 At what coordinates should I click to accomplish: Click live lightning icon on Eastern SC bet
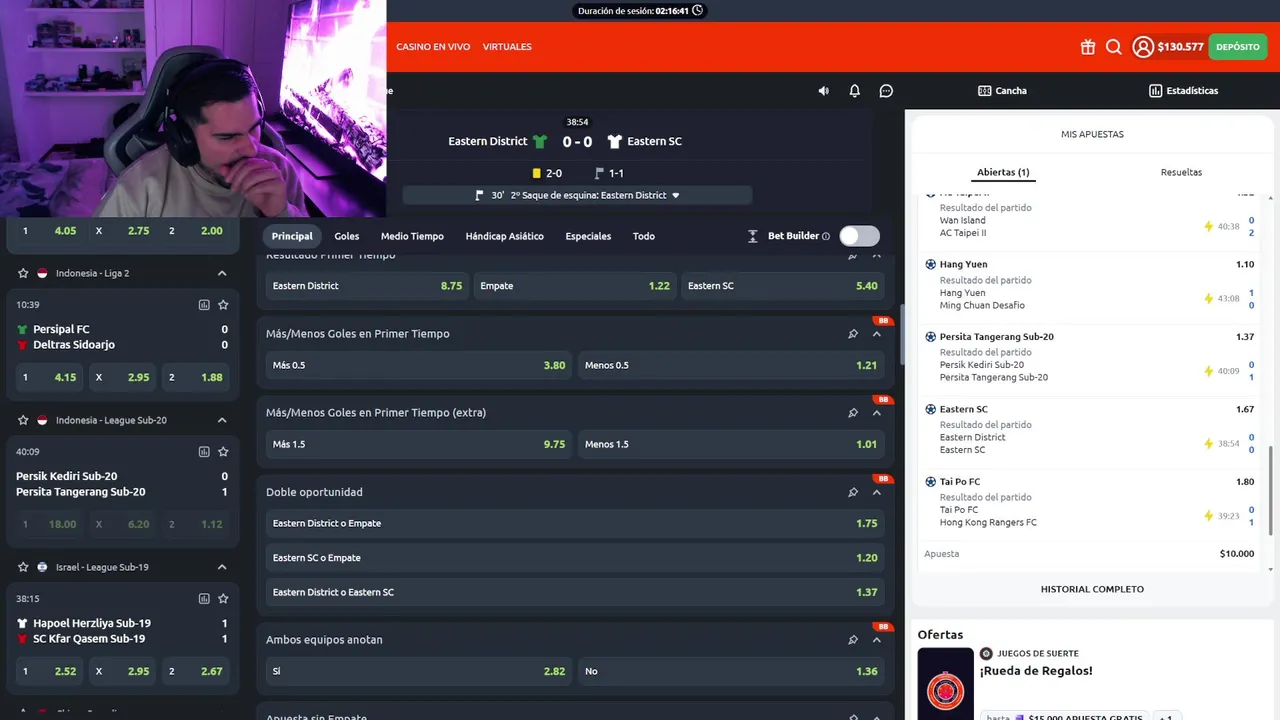[1209, 444]
